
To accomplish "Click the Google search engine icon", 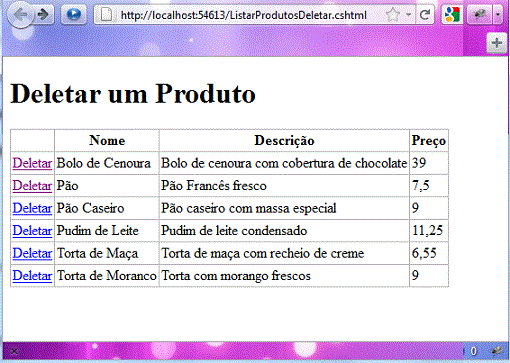I will [452, 15].
